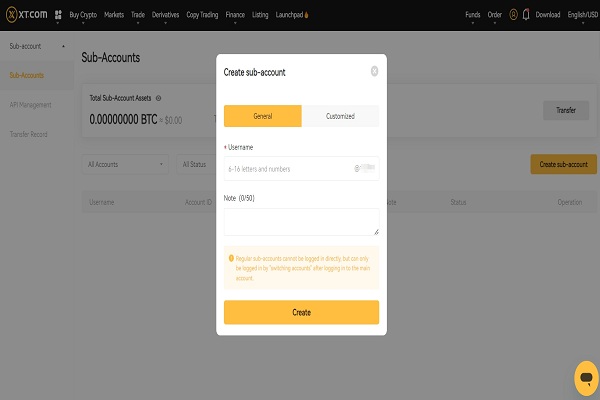Click inside the Note text area
600x400 pixels.
tap(302, 222)
